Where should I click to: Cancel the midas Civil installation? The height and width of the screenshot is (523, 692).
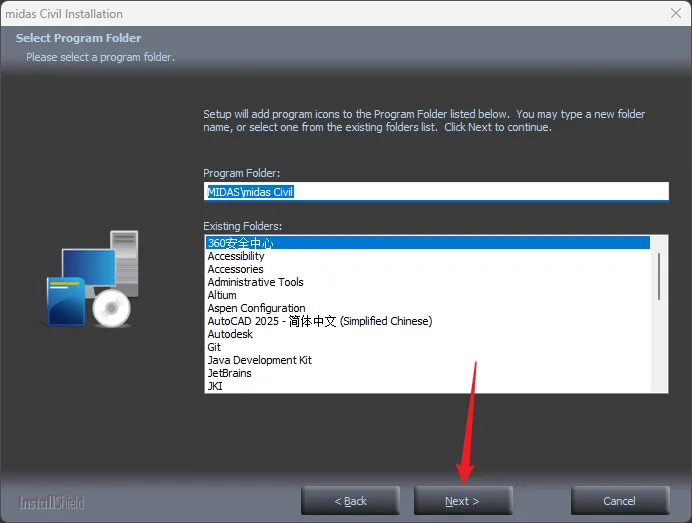[x=620, y=500]
